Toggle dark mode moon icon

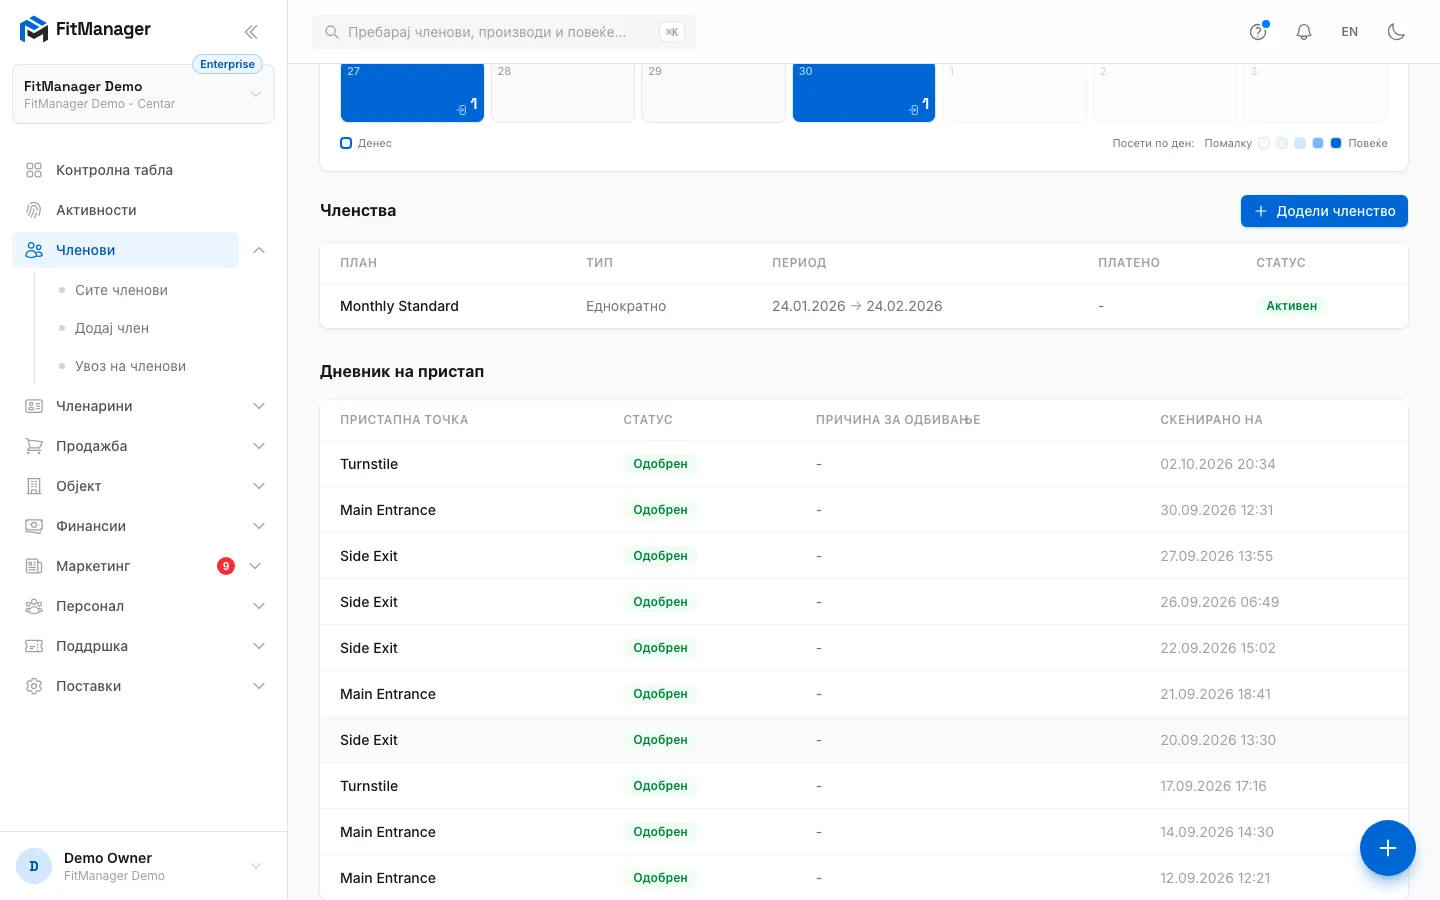point(1396,32)
